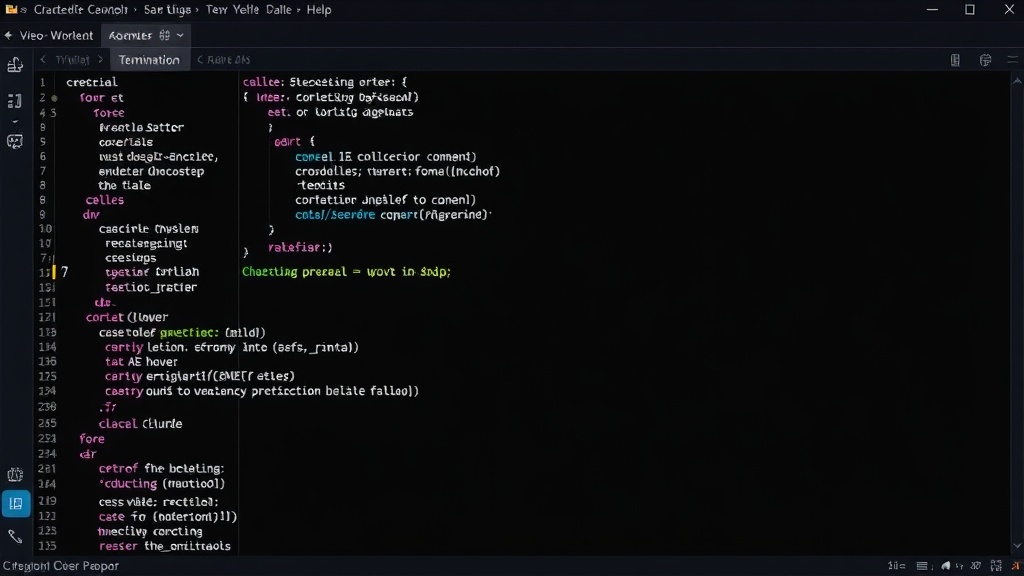Click the chat-face sidebar icon
Viewport: 1024px width, 576px height.
pyautogui.click(x=14, y=141)
